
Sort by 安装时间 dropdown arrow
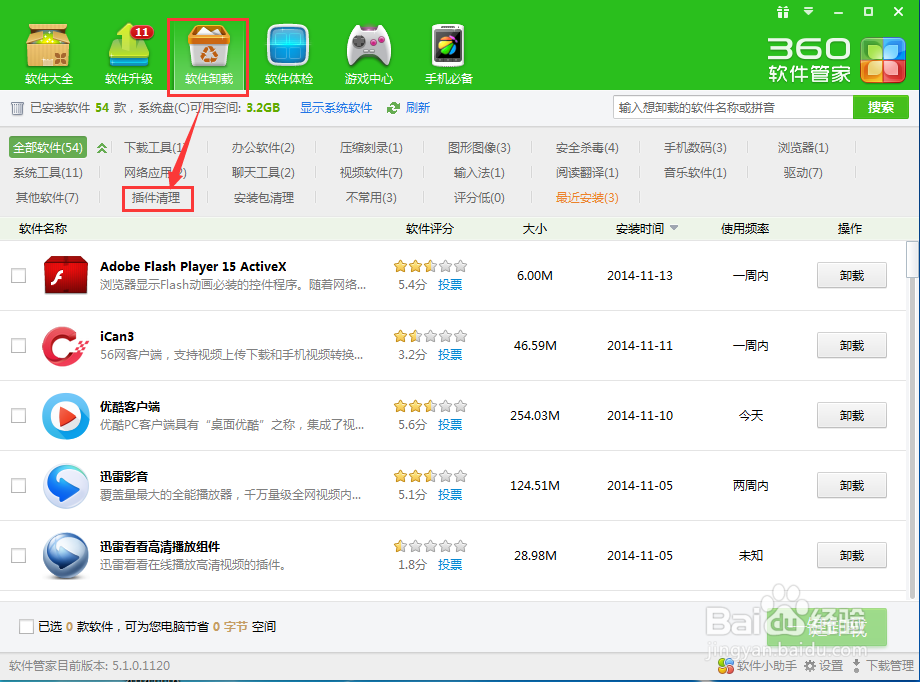tap(674, 228)
